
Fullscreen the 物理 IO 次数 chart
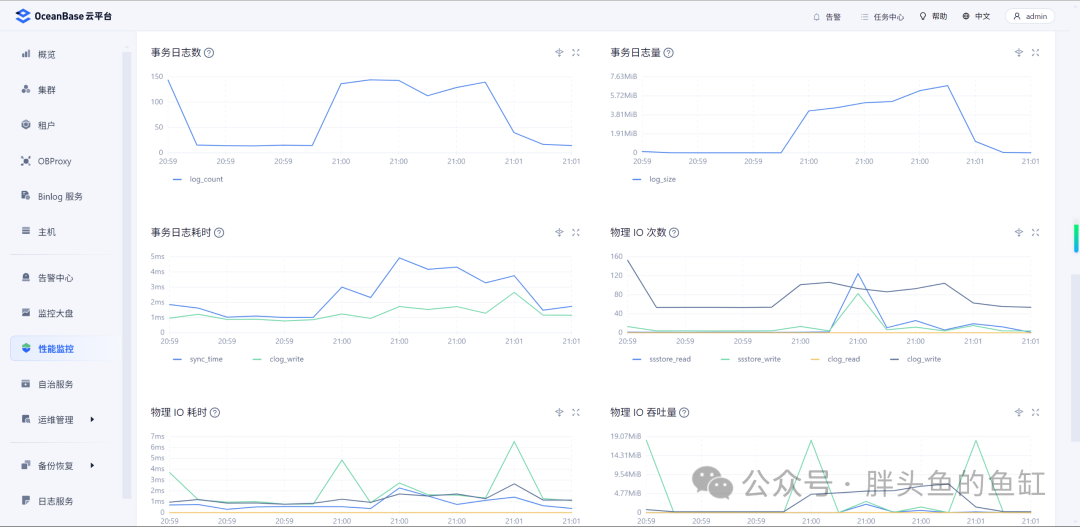[x=1035, y=233]
